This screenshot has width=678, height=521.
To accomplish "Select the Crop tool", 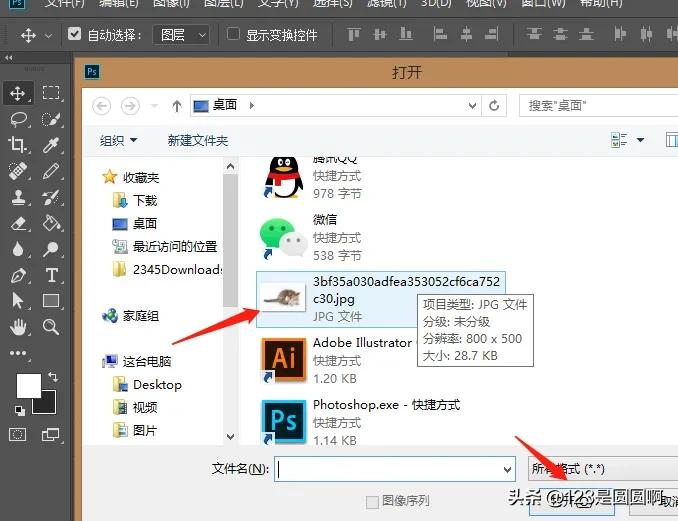I will click(x=17, y=144).
